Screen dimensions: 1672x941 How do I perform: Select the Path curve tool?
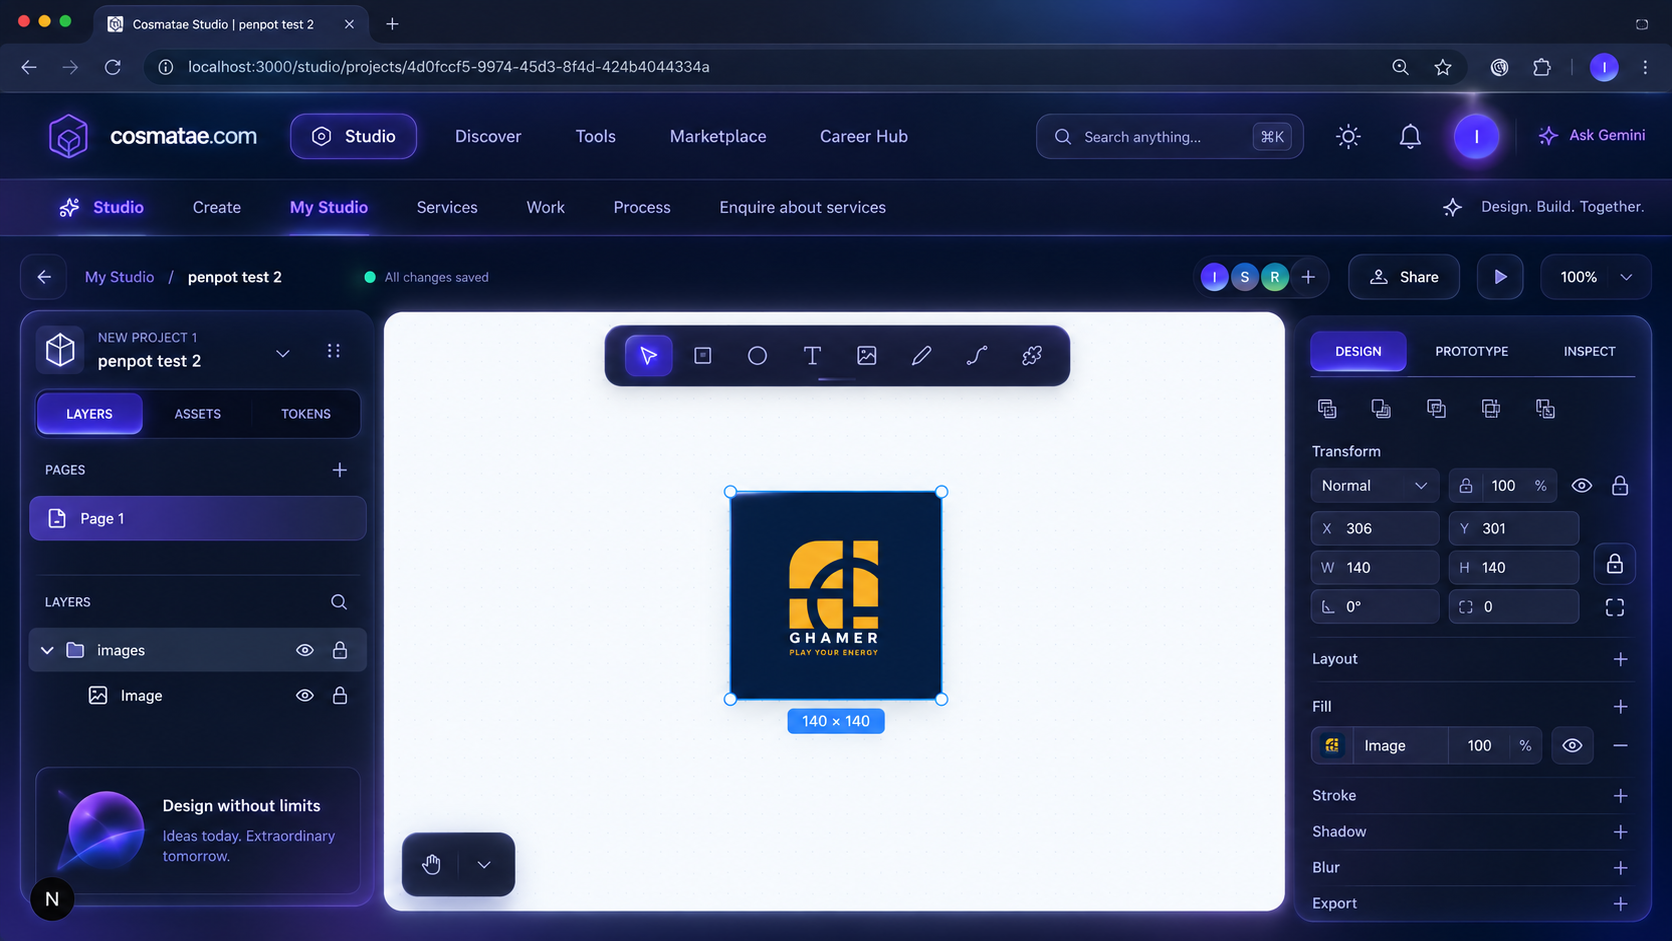[977, 355]
